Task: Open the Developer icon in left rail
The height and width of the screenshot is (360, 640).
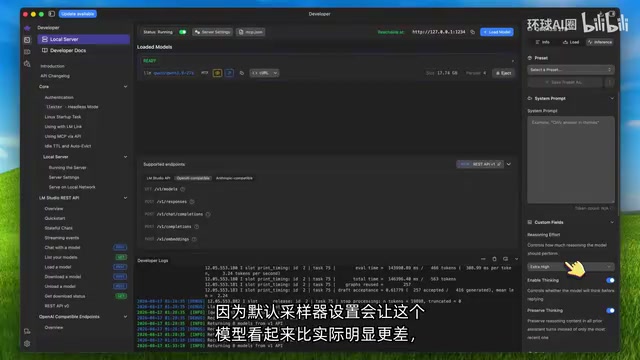Action: (x=27, y=40)
